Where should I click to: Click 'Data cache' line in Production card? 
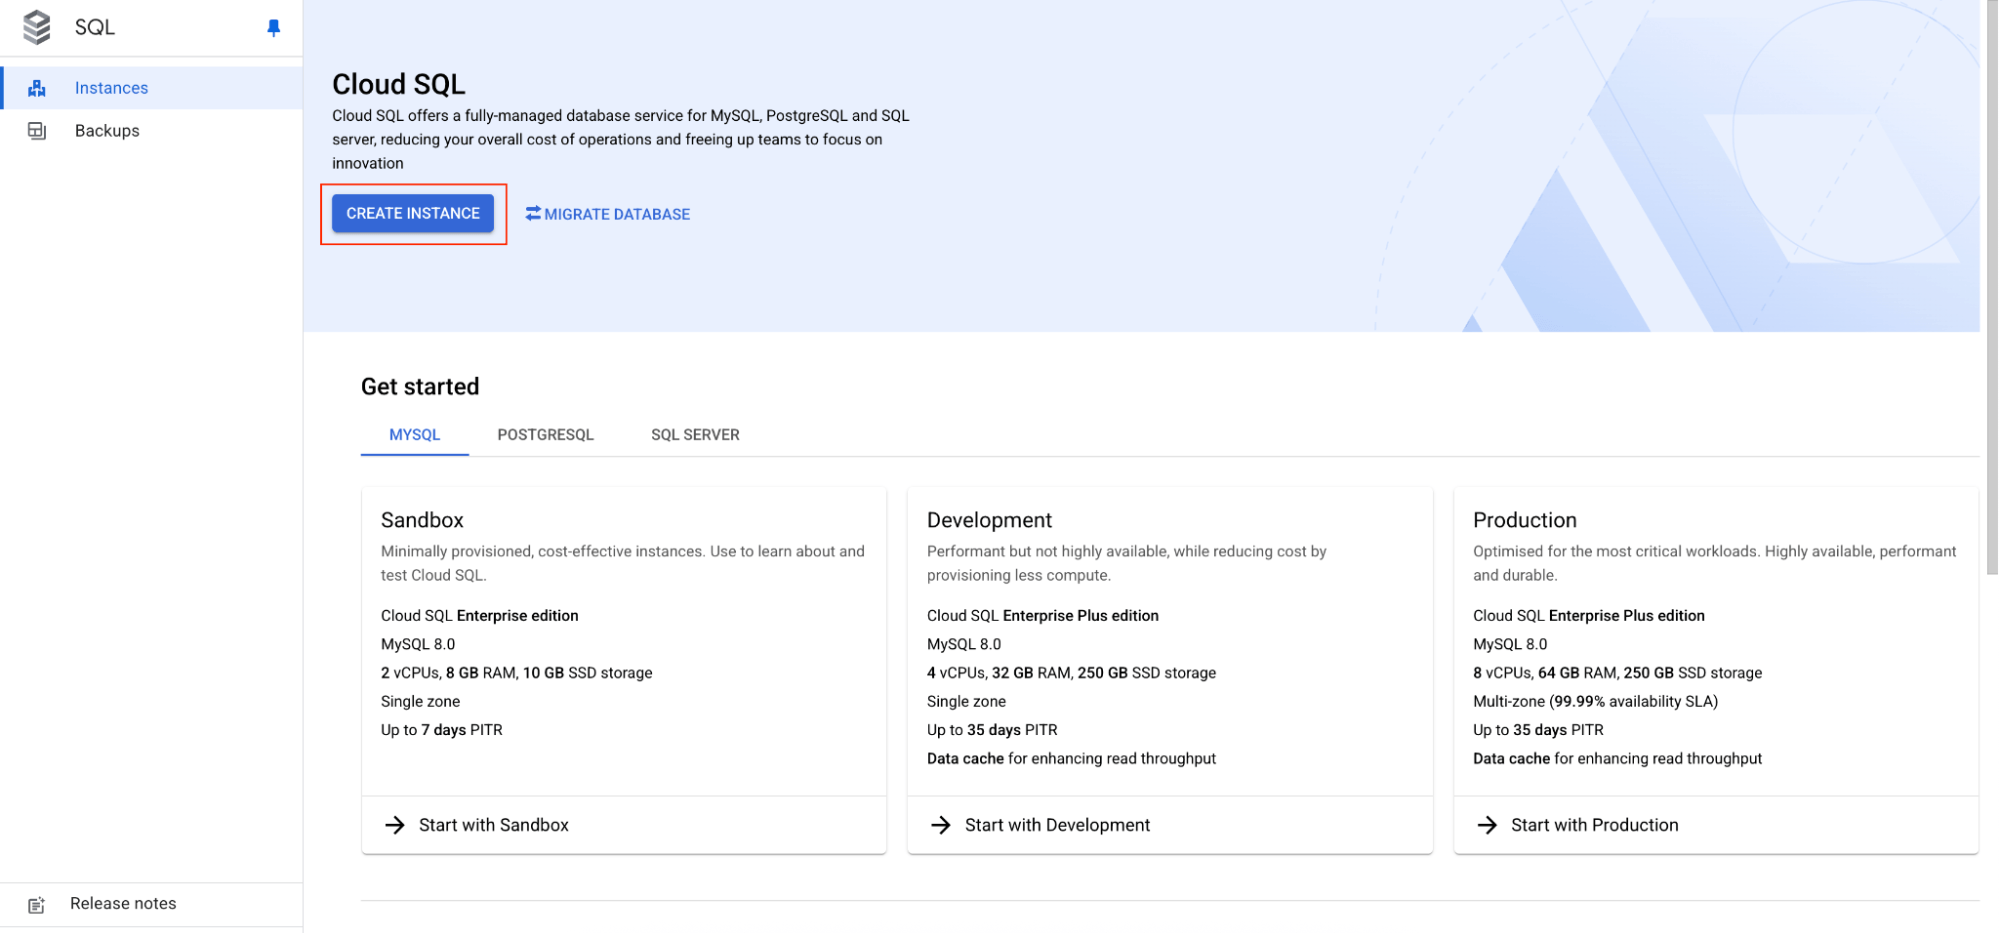pos(1617,759)
